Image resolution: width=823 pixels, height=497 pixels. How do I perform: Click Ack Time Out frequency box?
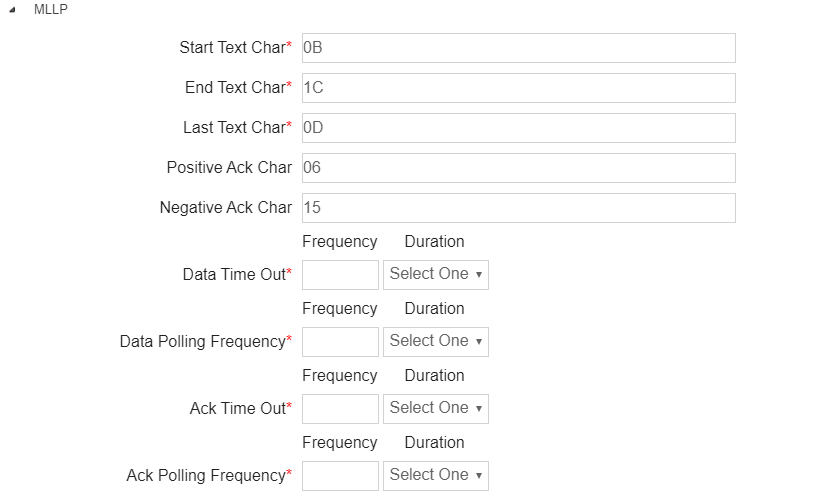[340, 409]
